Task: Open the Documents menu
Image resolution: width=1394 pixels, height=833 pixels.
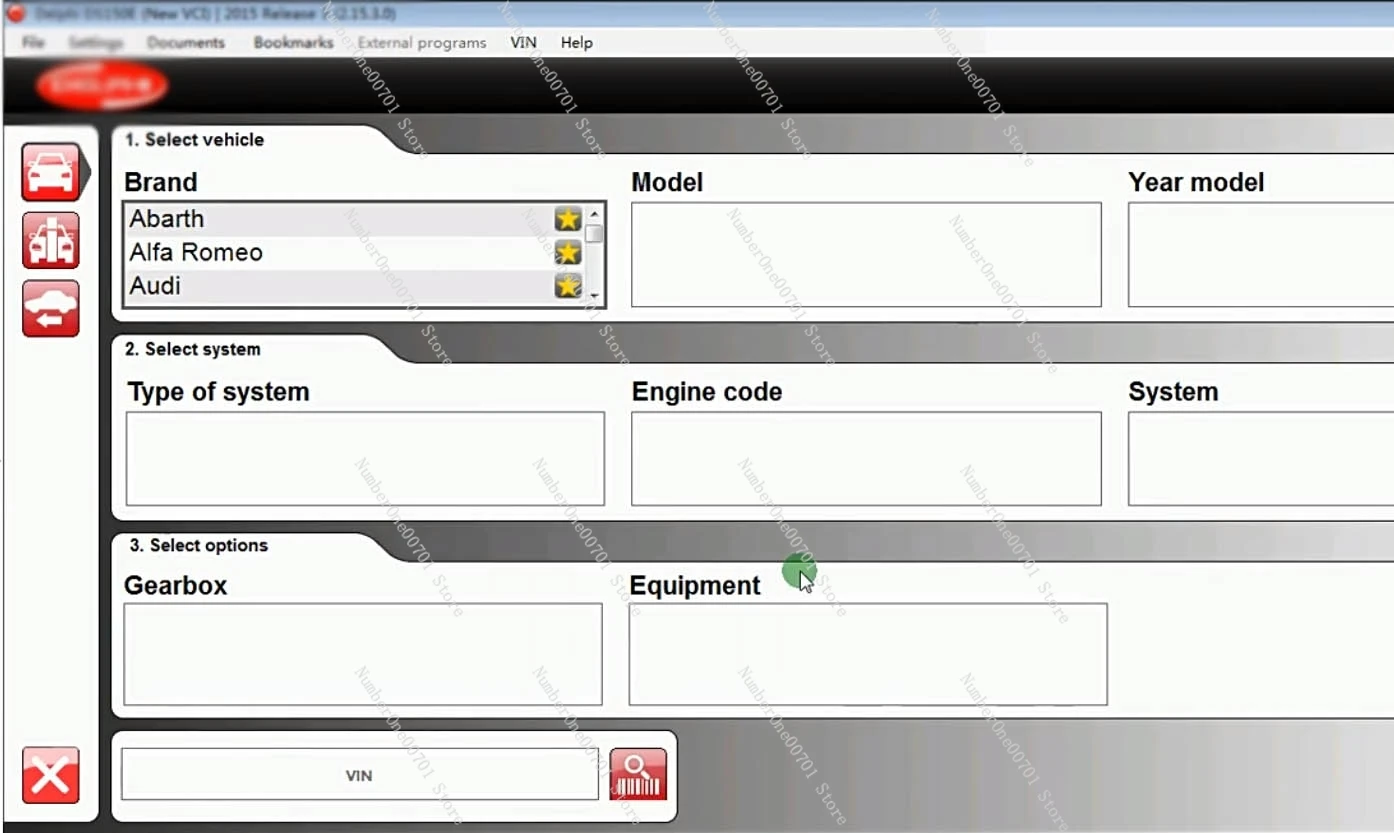Action: 186,43
